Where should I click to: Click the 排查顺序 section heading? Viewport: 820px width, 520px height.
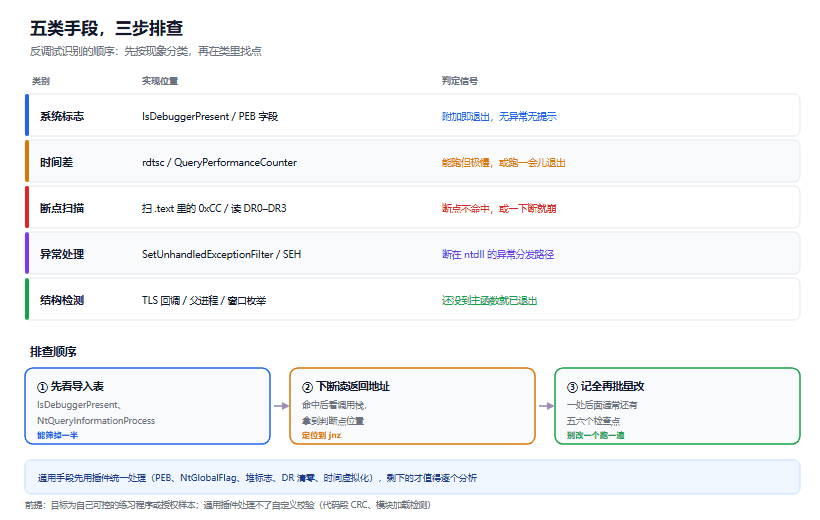[x=53, y=352]
